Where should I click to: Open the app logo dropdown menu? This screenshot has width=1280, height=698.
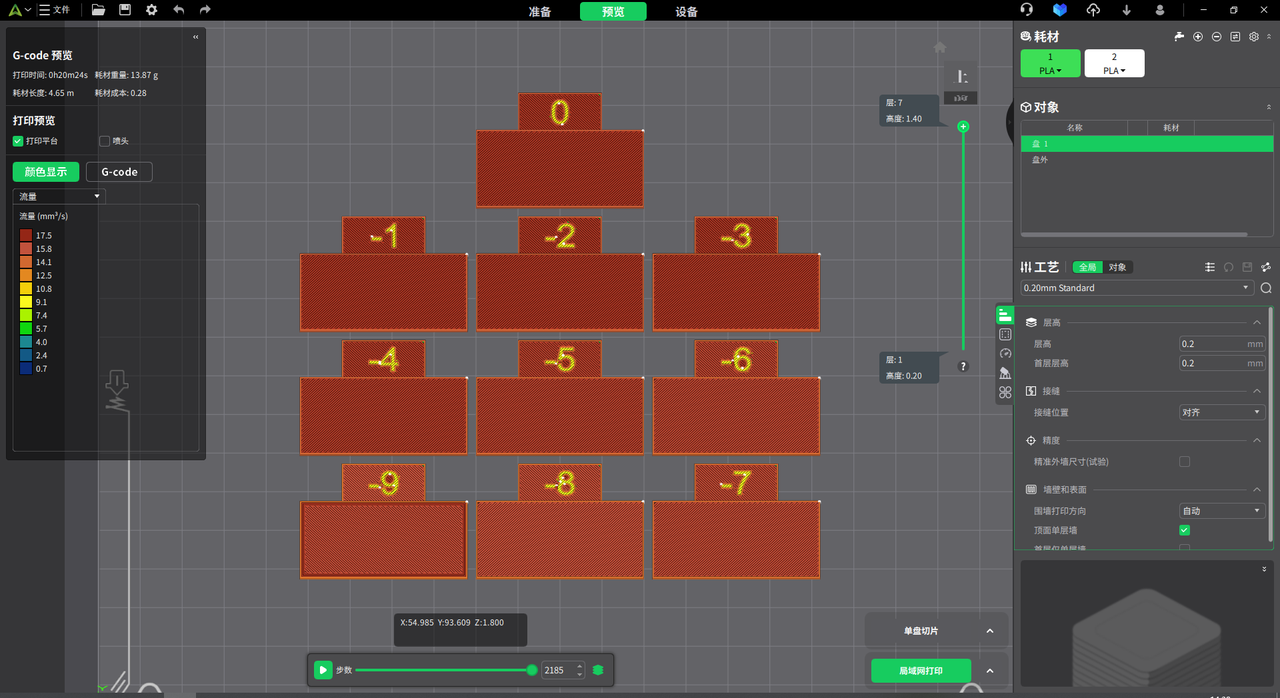[19, 9]
